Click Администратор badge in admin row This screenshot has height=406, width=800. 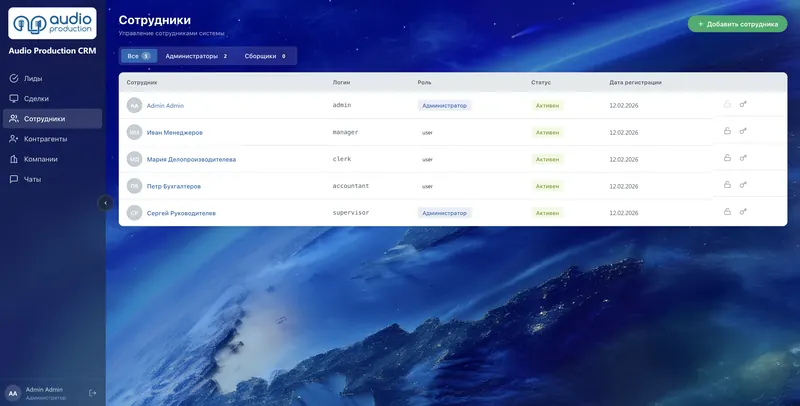tap(444, 106)
